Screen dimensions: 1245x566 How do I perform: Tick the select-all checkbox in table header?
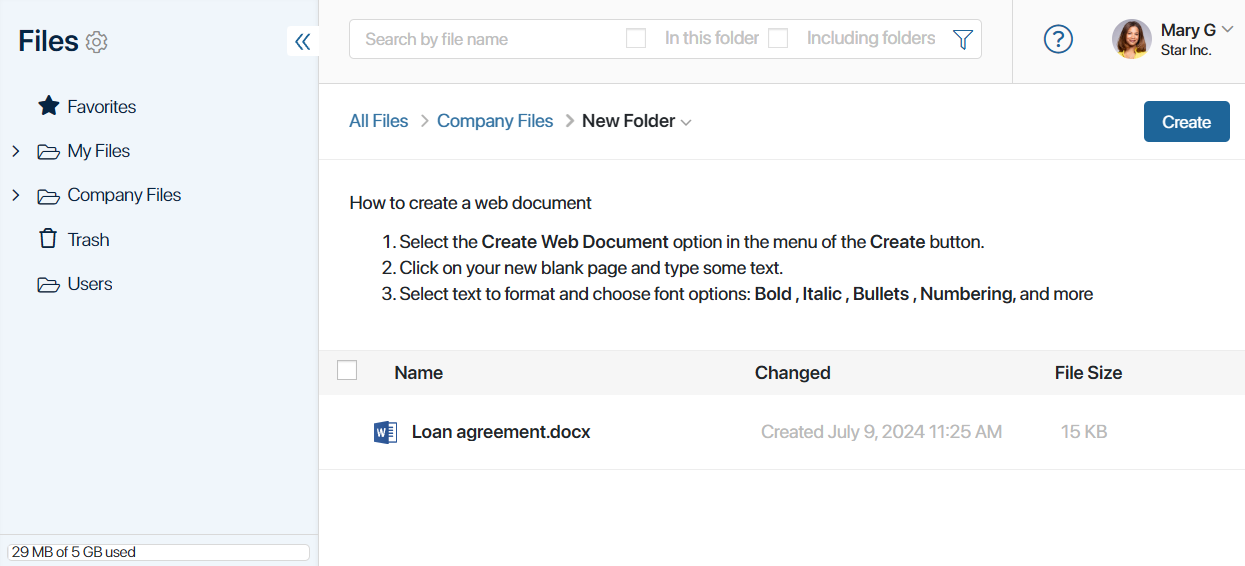pyautogui.click(x=347, y=370)
